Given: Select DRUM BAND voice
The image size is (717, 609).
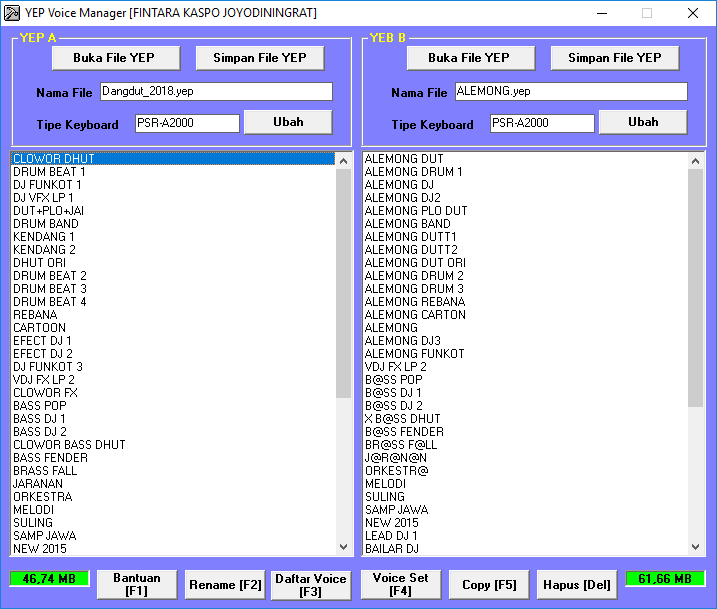Looking at the screenshot, I should [172, 224].
